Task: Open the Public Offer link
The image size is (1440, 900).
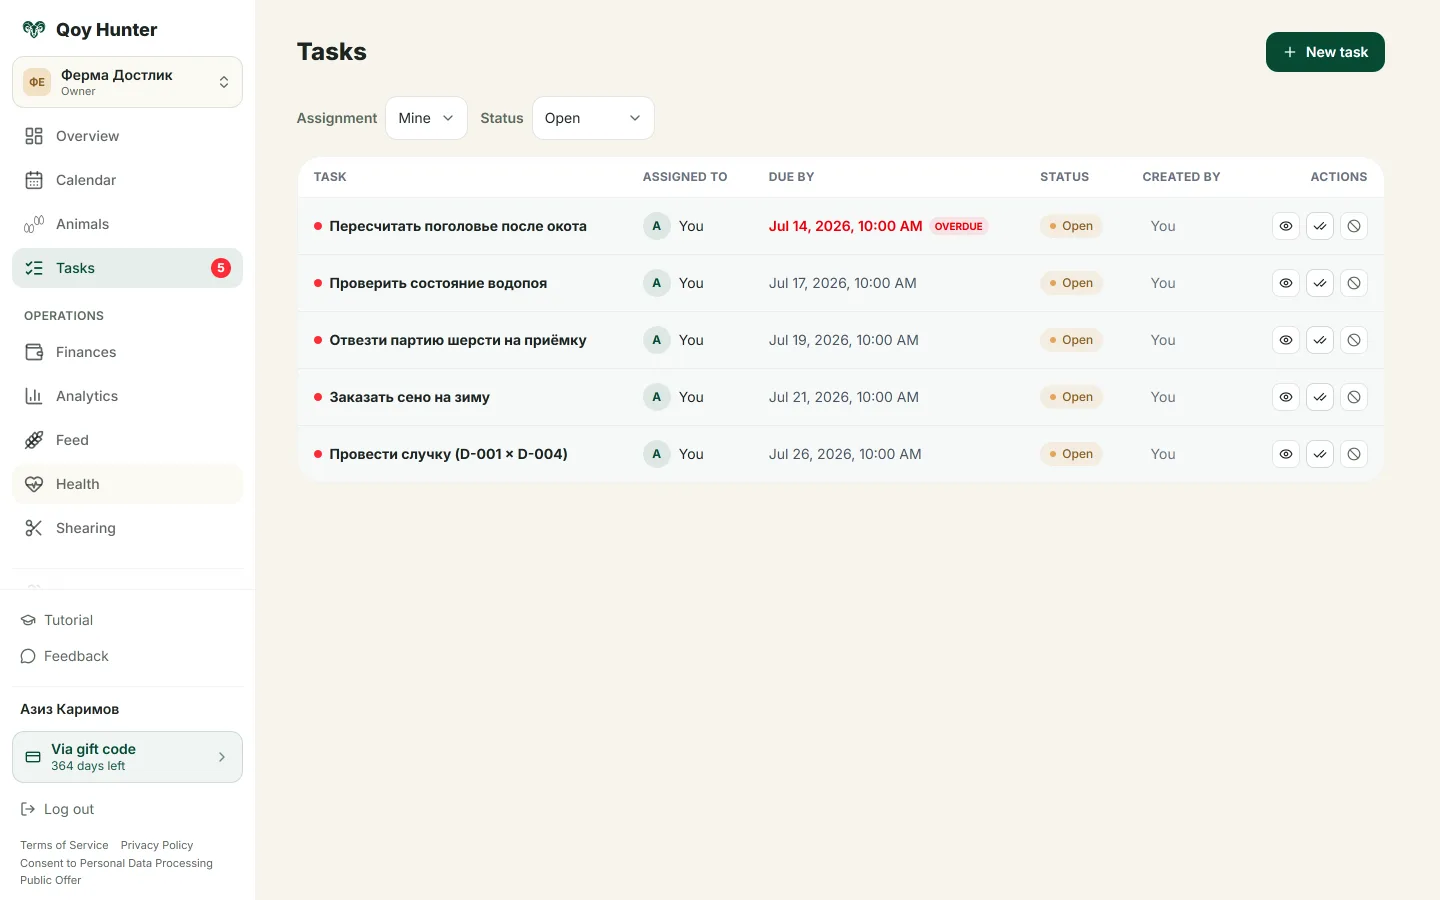Action: pyautogui.click(x=51, y=880)
